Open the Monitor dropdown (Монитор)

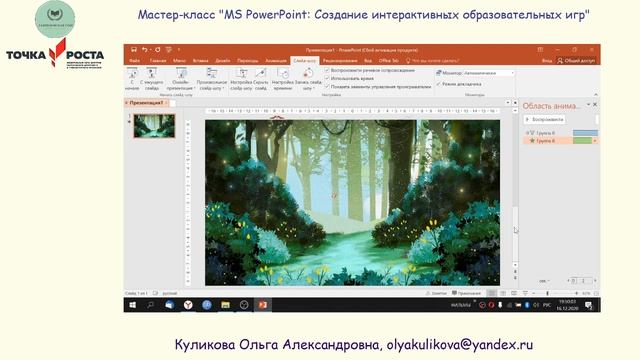pyautogui.click(x=489, y=73)
